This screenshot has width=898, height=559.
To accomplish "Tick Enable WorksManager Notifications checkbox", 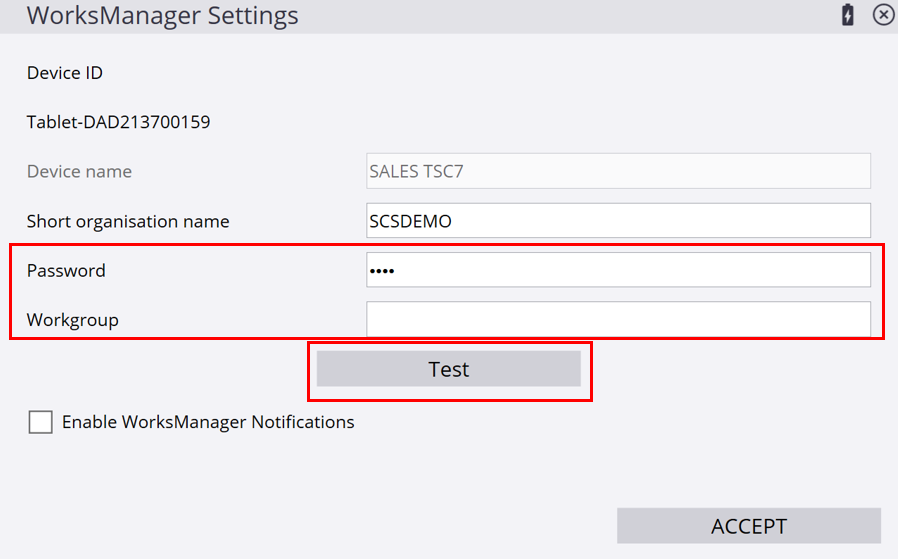I will pyautogui.click(x=41, y=422).
